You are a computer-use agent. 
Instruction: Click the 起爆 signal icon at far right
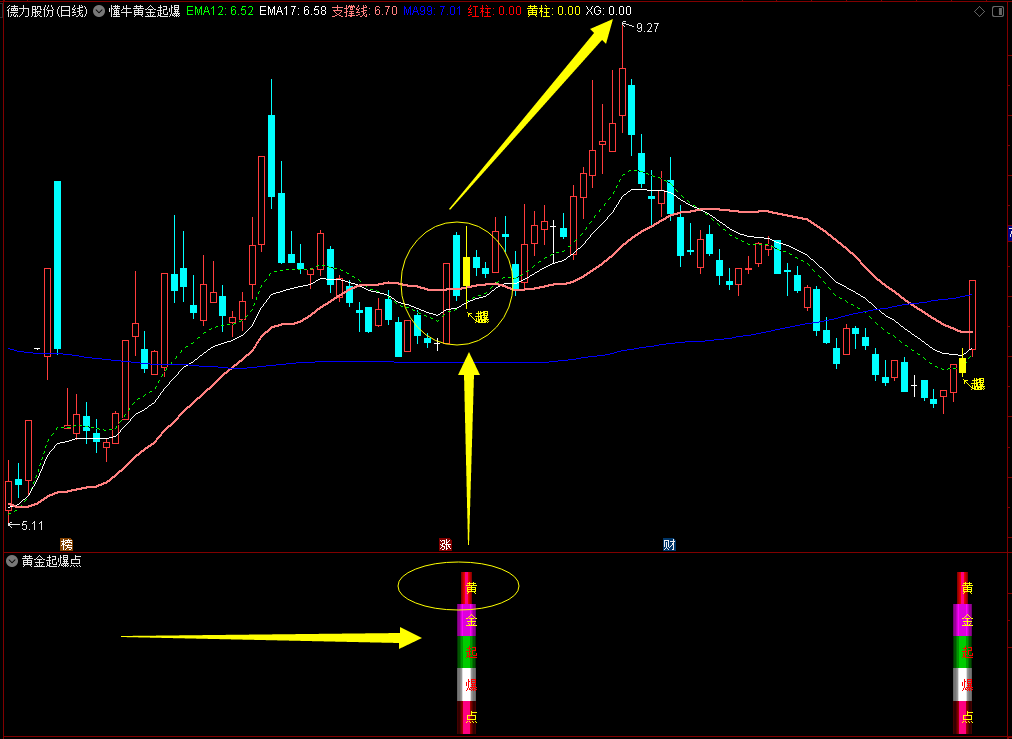976,384
